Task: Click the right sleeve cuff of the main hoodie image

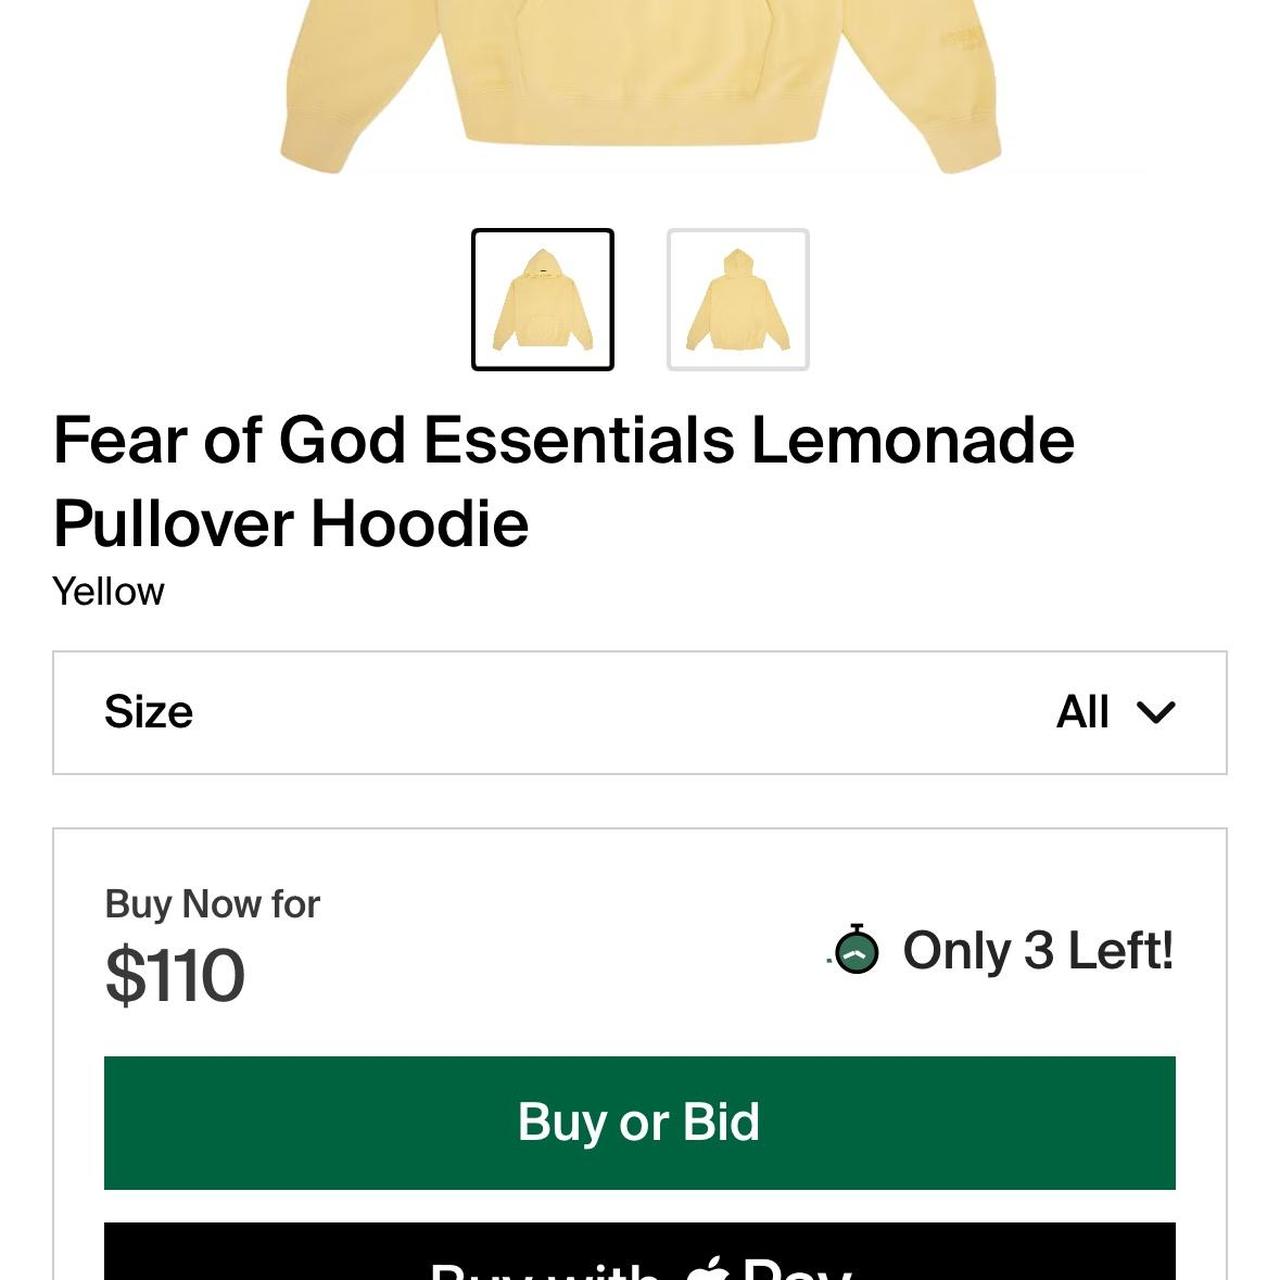Action: click(x=967, y=150)
